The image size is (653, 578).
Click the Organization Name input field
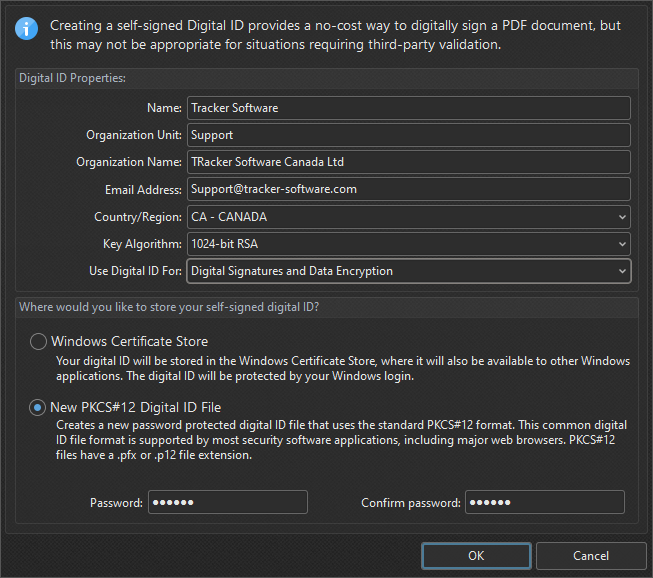coord(409,162)
